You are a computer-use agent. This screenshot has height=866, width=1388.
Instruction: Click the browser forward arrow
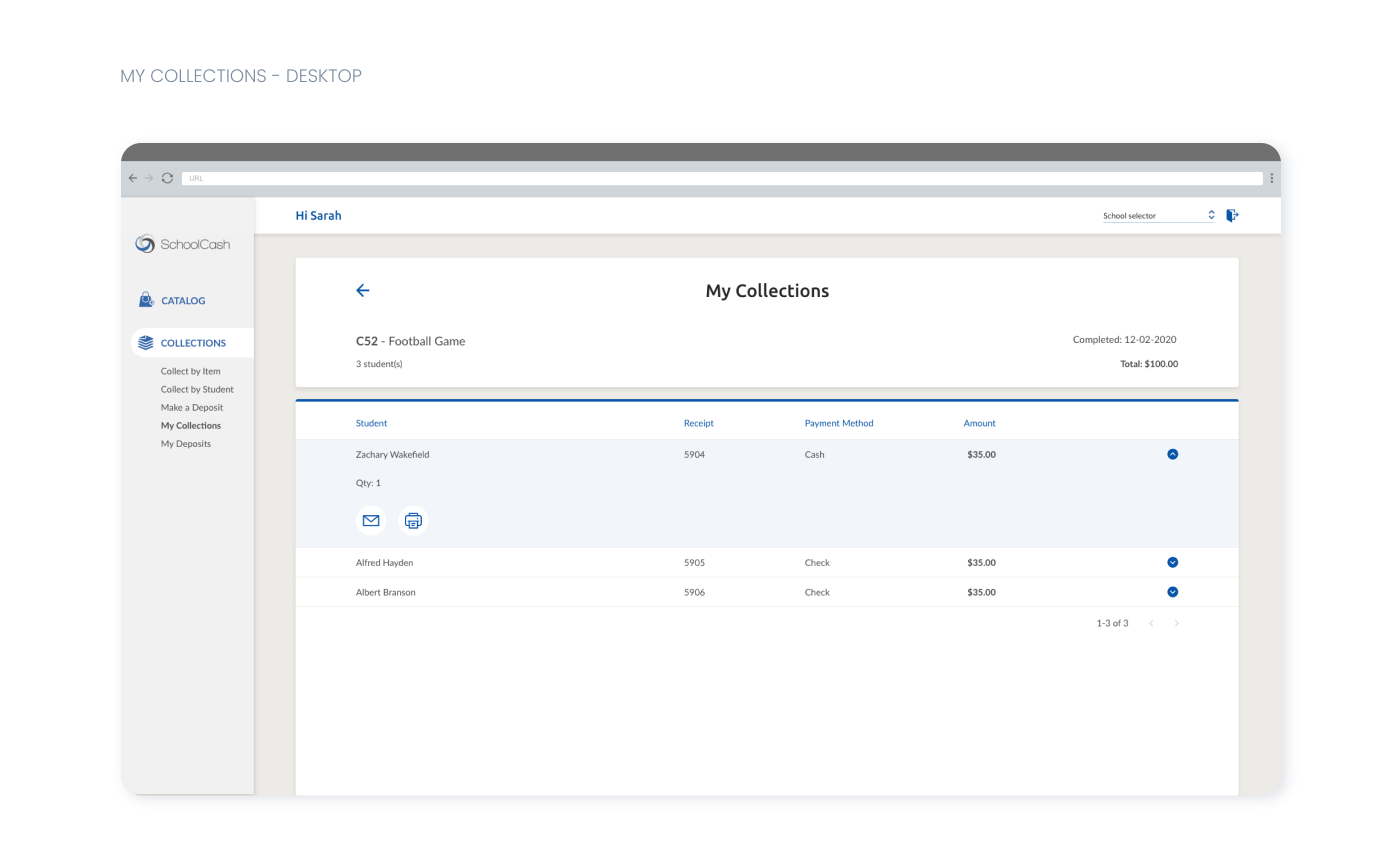click(x=149, y=178)
